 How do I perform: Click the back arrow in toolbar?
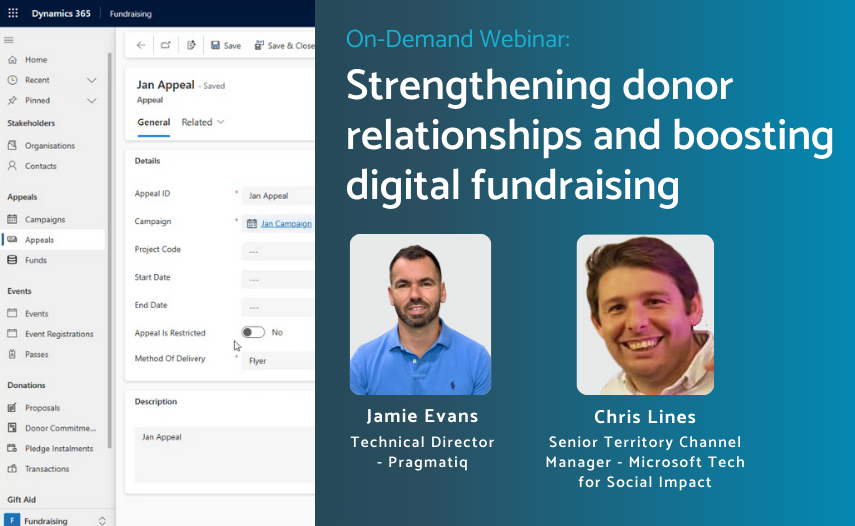click(141, 45)
